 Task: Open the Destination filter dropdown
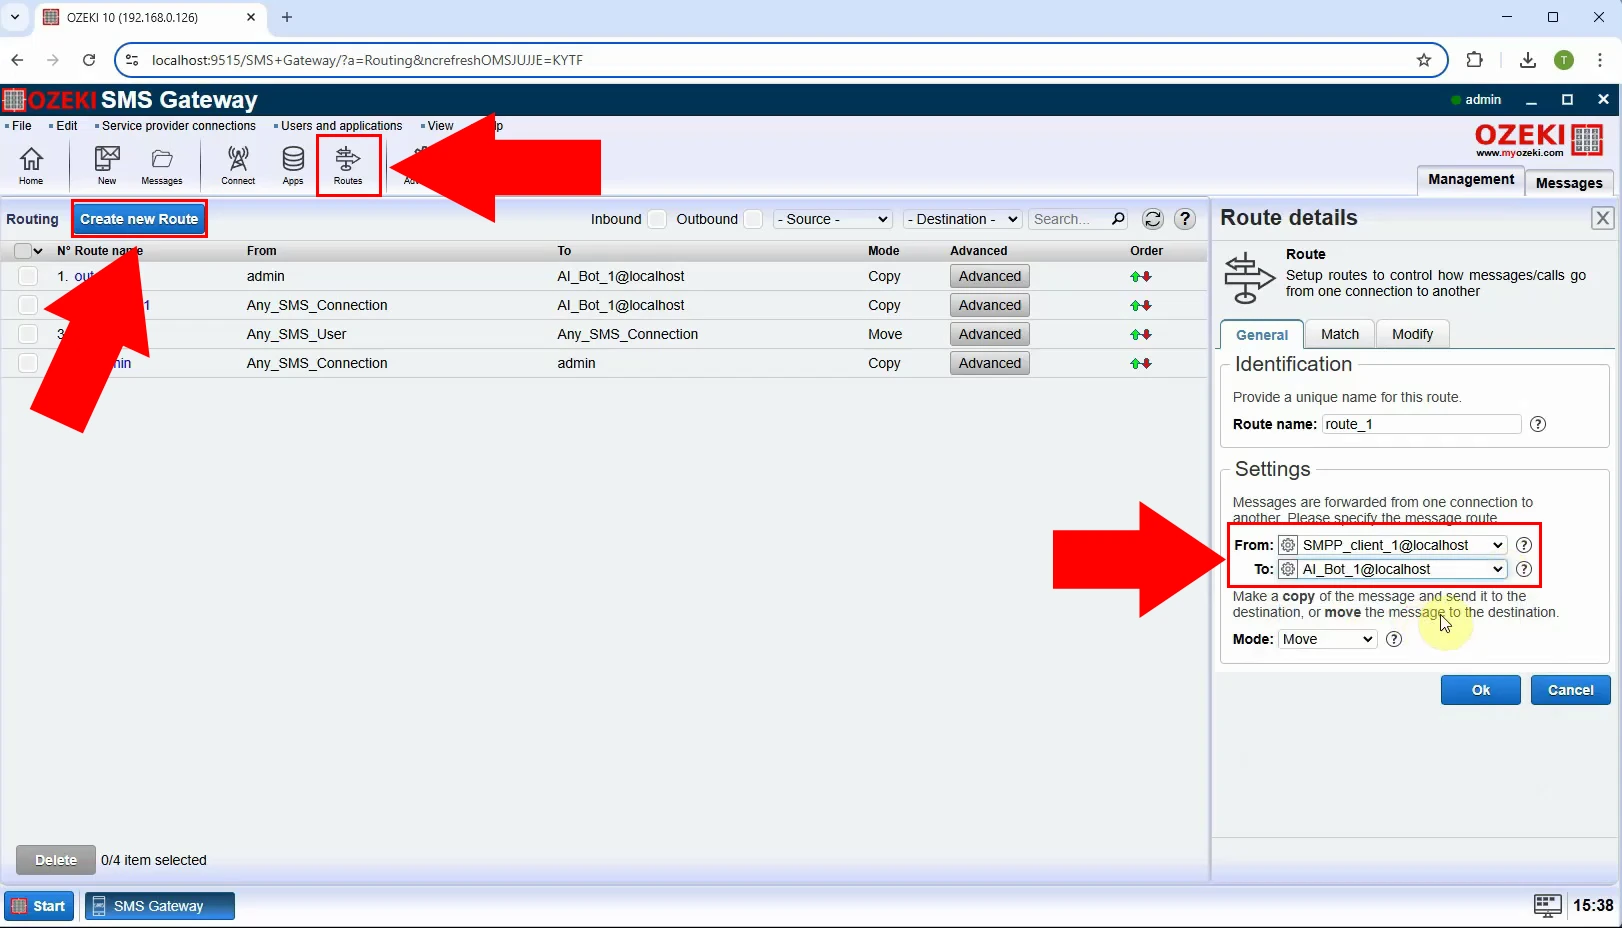coord(962,219)
